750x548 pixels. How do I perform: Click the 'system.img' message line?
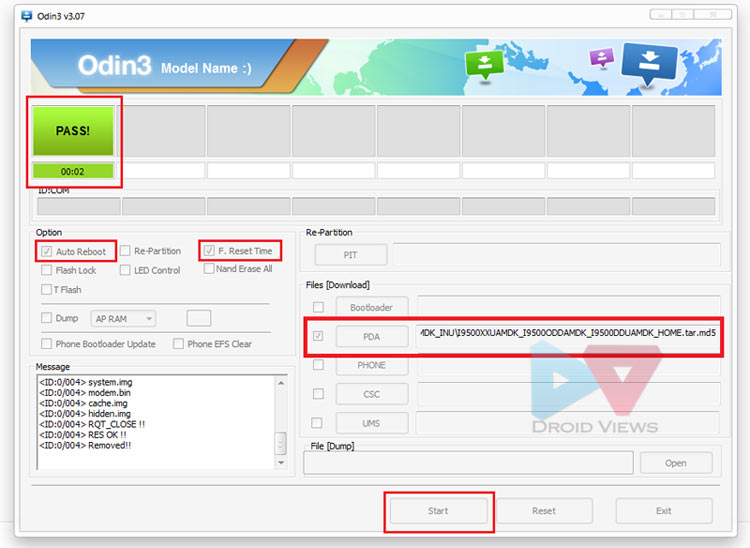pyautogui.click(x=86, y=382)
